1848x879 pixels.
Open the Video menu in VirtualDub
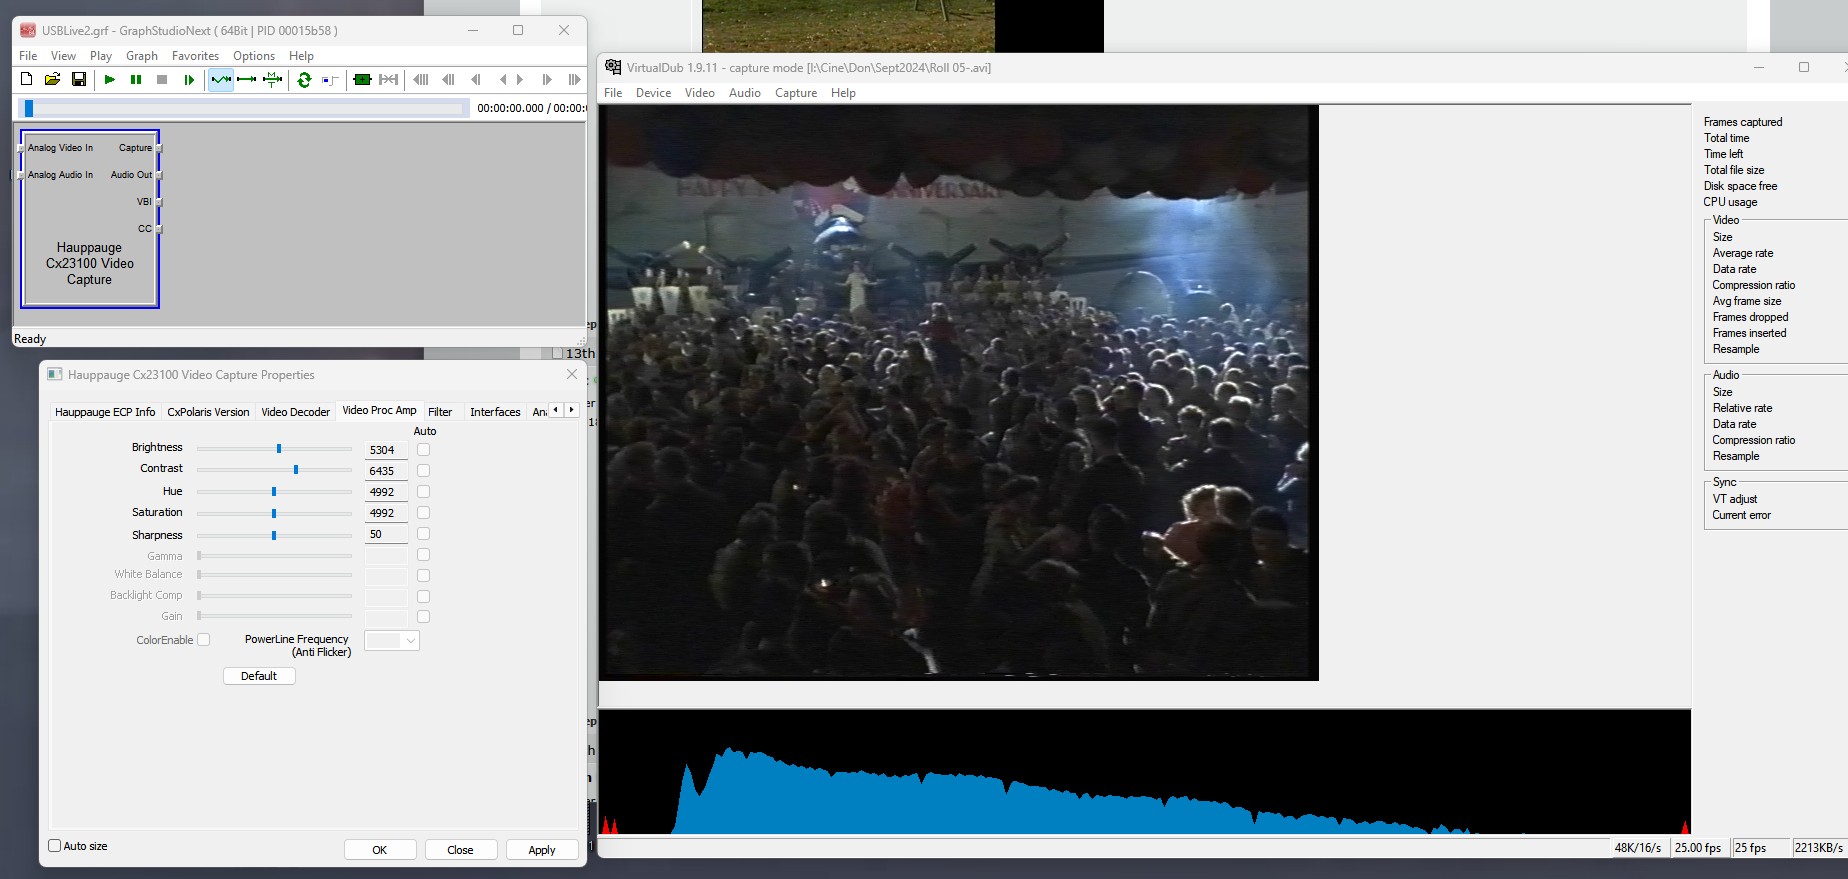[x=700, y=93]
